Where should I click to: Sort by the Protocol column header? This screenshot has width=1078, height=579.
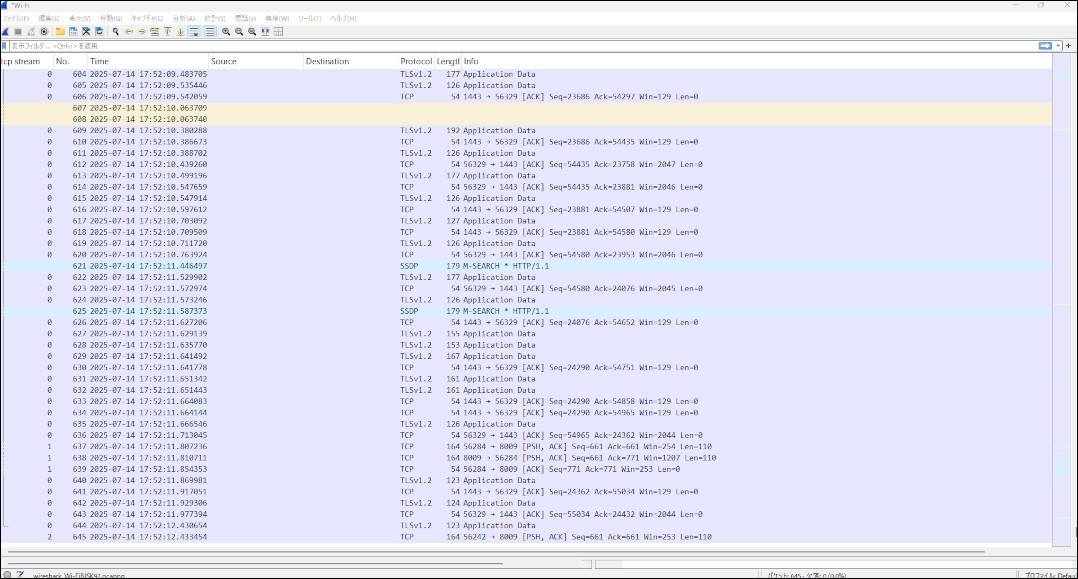point(417,61)
